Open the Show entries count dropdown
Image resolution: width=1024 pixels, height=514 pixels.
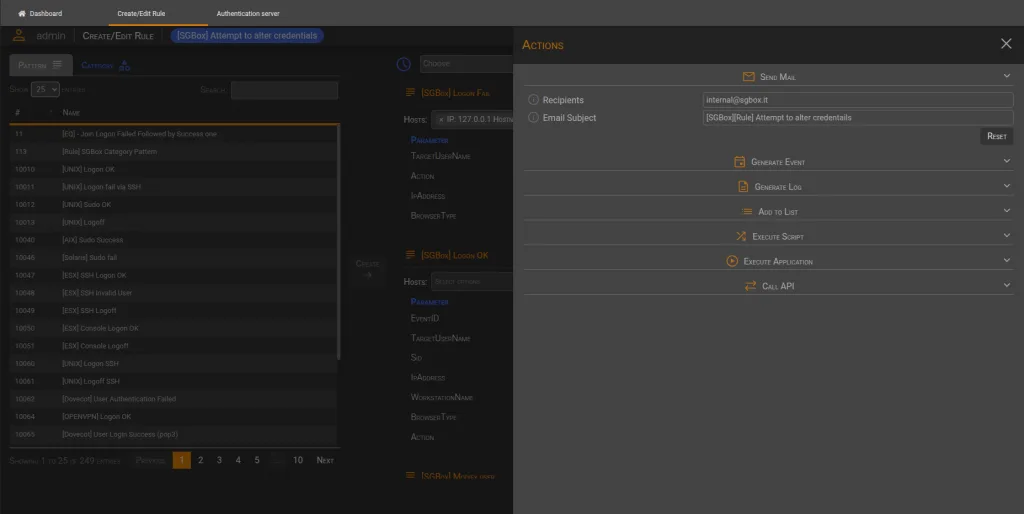(x=45, y=89)
